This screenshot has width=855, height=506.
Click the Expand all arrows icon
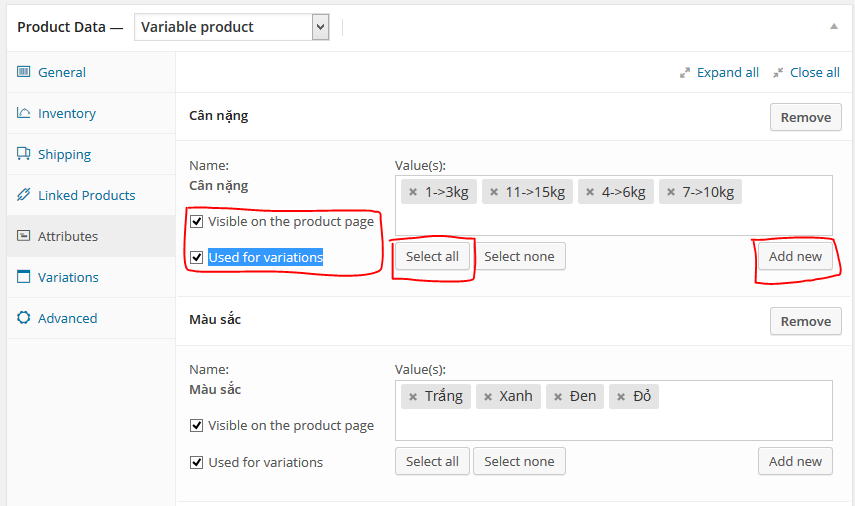pyautogui.click(x=685, y=73)
